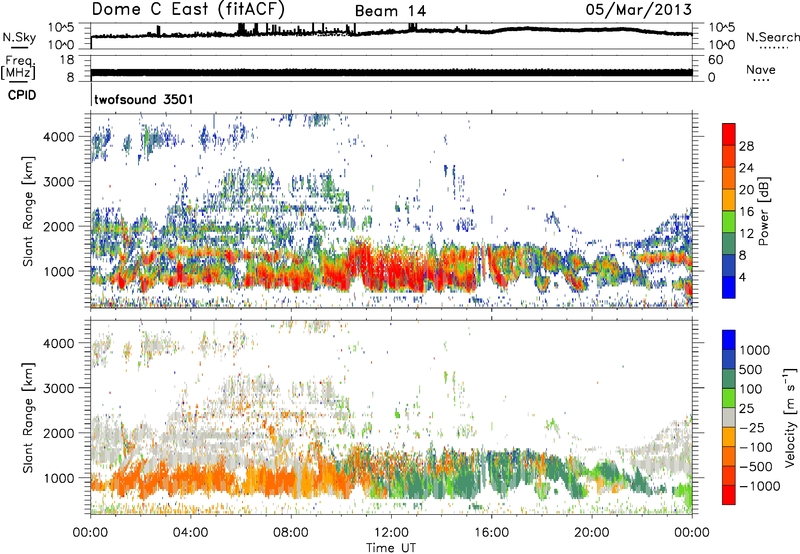Image resolution: width=800 pixels, height=554 pixels.
Task: Pick the red top segment of Power colorbar
Action: point(729,135)
